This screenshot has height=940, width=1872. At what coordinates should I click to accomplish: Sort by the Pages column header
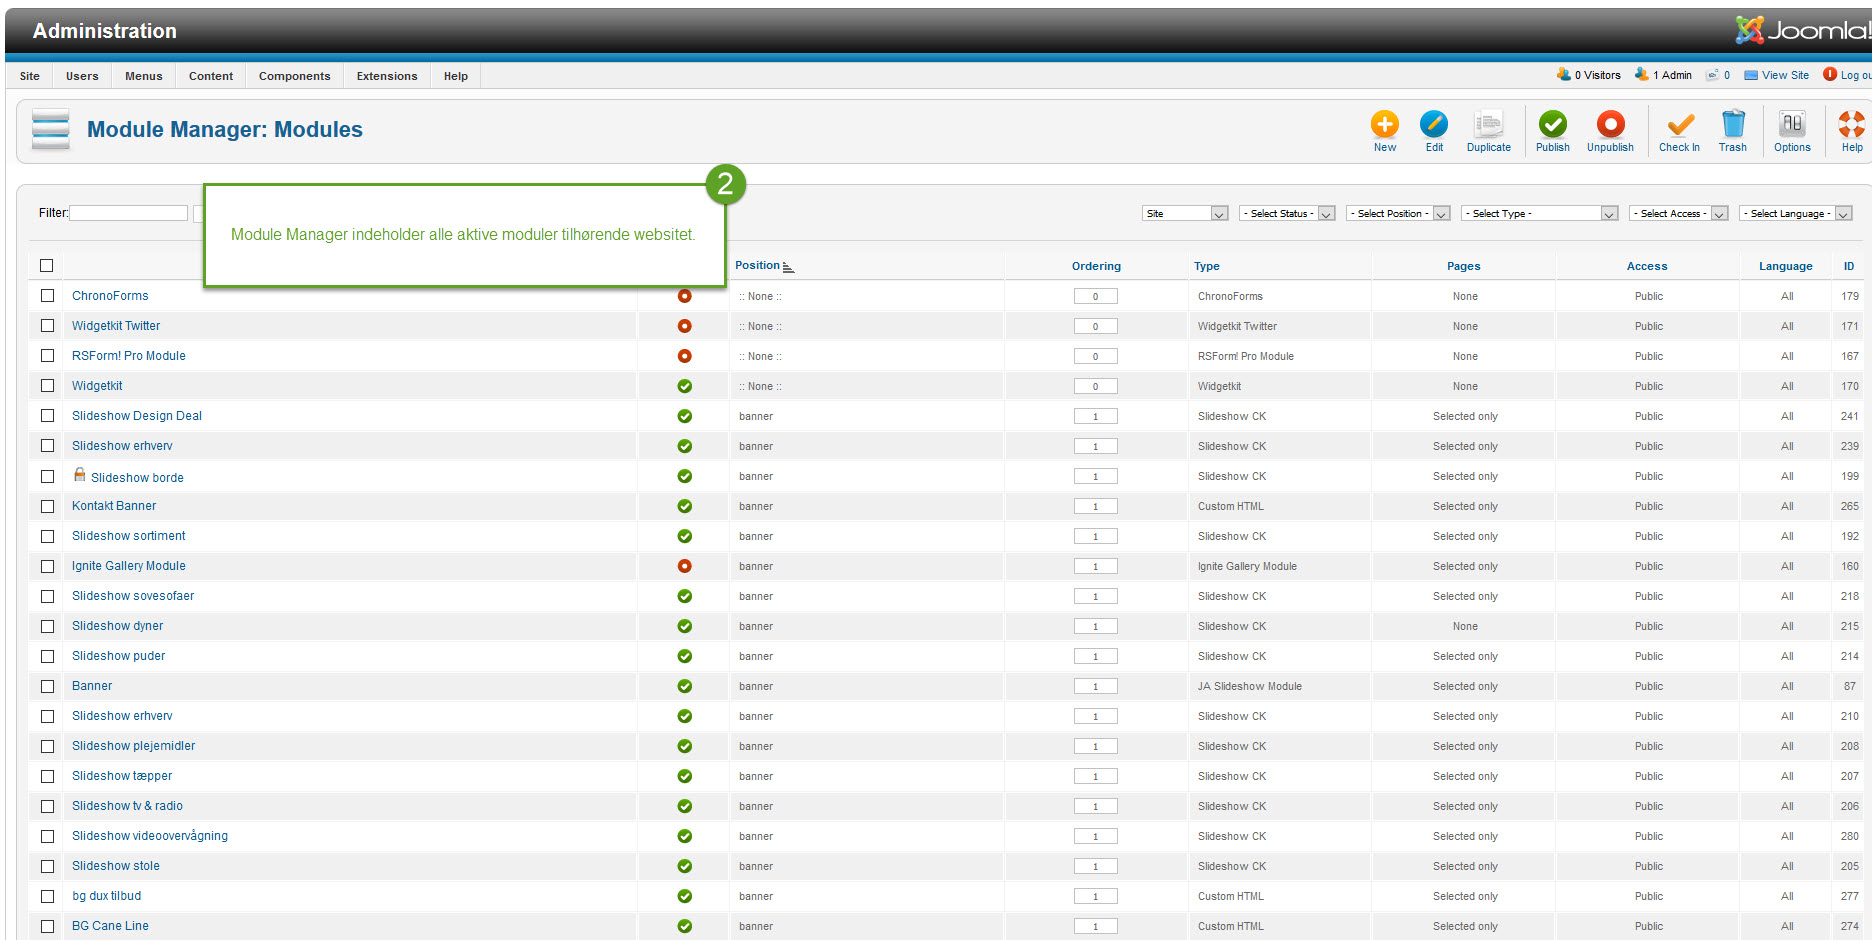point(1463,266)
